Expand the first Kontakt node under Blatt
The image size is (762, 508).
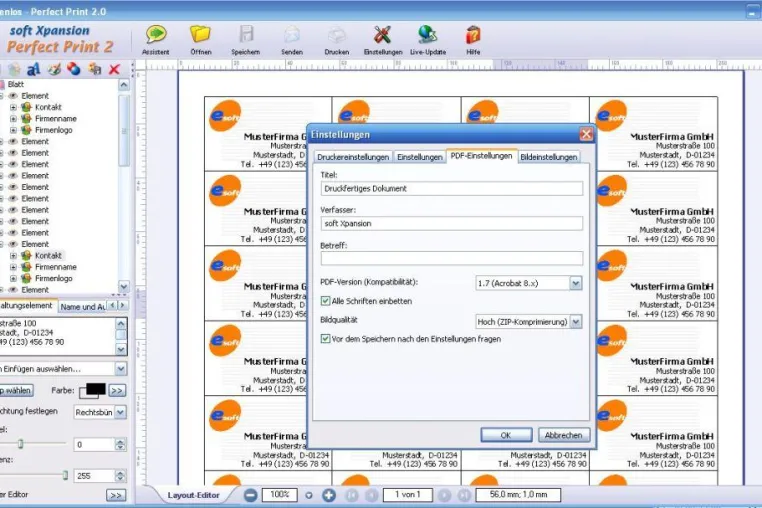point(13,107)
